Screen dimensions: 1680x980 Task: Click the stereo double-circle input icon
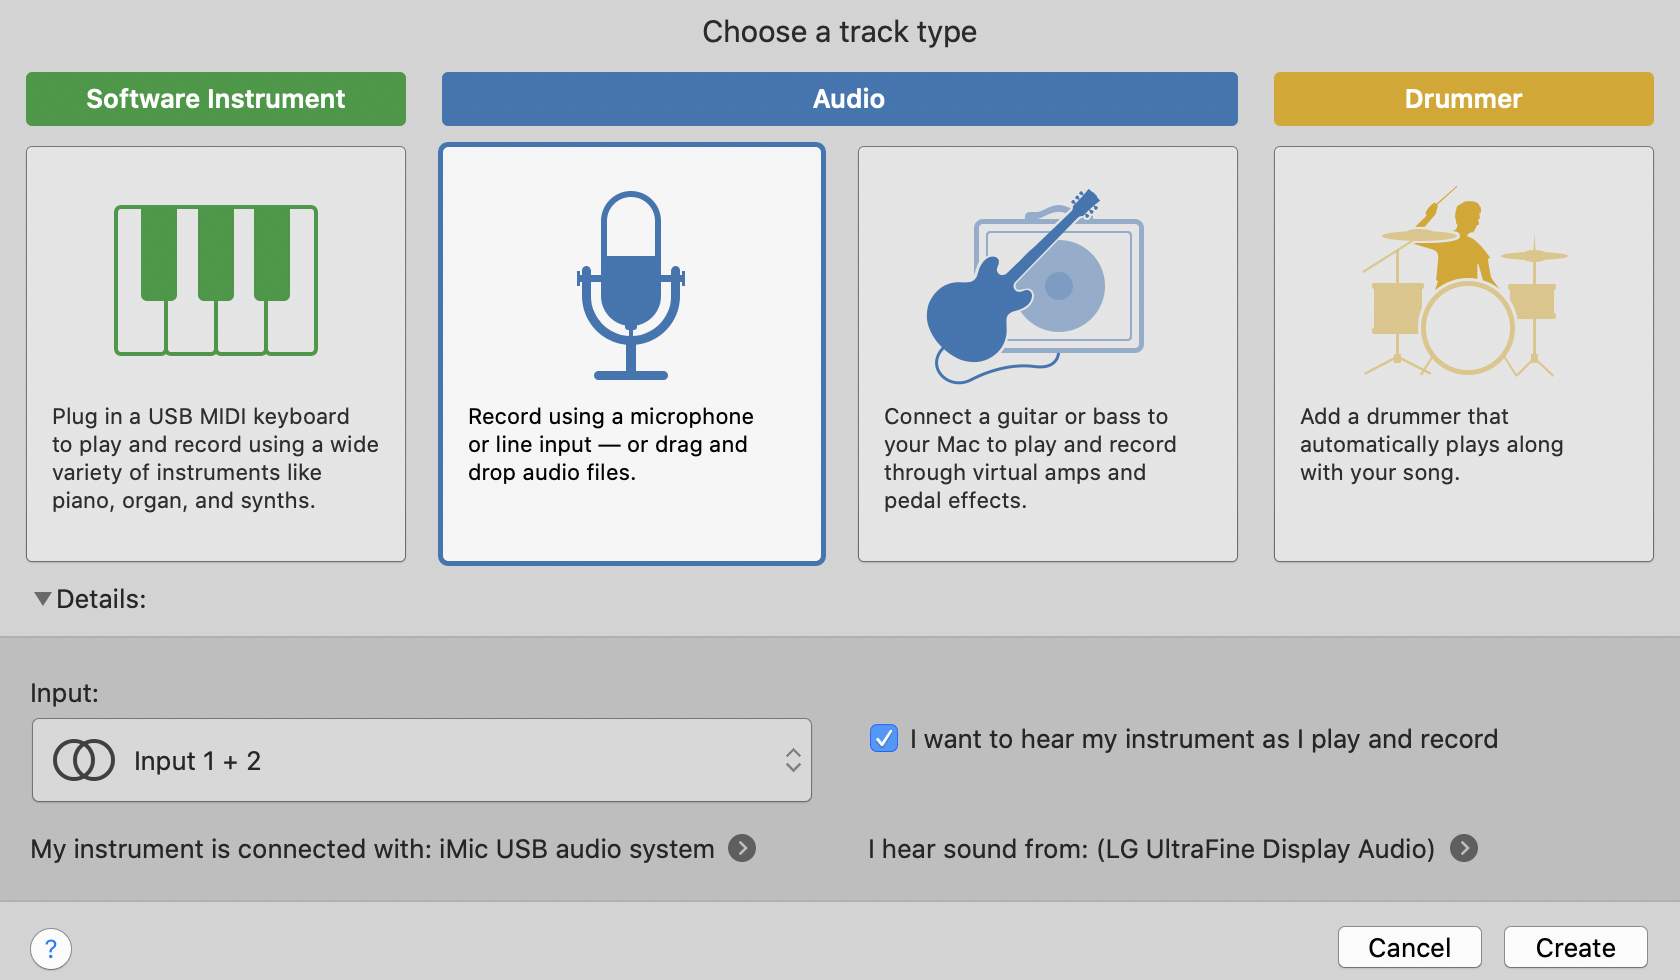84,760
